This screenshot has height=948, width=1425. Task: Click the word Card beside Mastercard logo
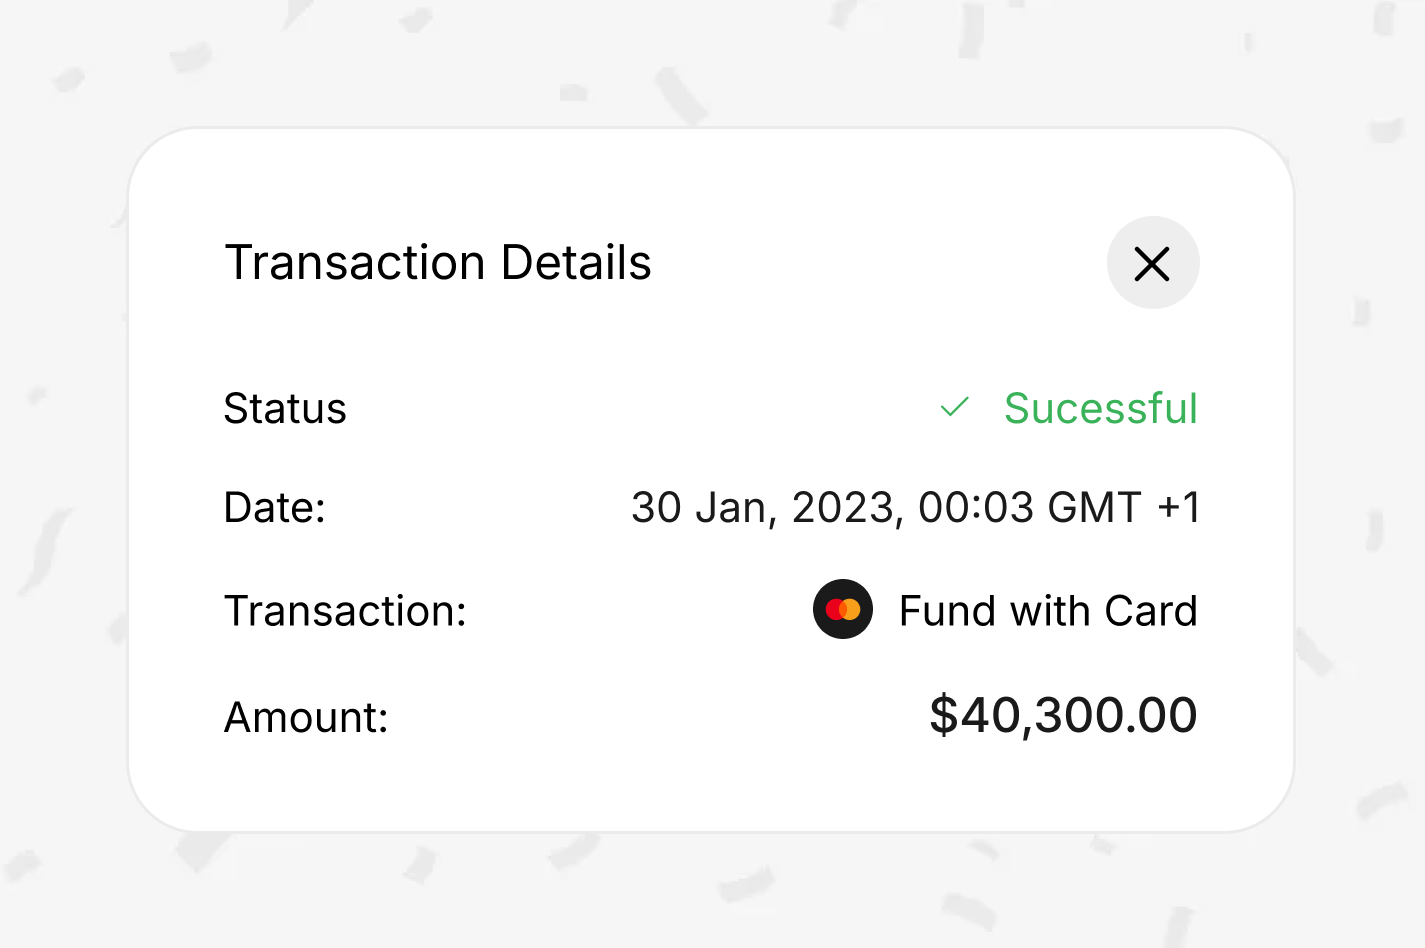1151,611
